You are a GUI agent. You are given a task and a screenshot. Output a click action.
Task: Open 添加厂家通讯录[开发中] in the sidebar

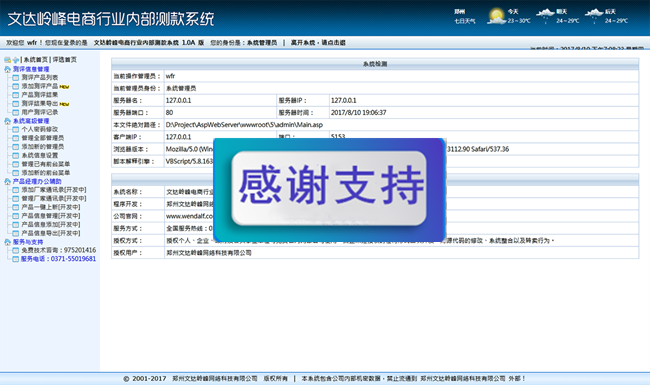tap(54, 190)
